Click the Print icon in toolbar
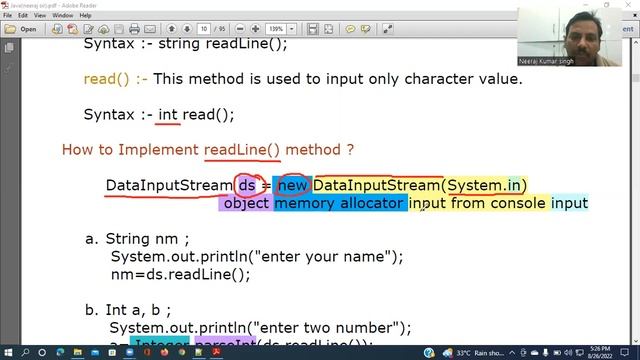The height and width of the screenshot is (360, 640). (x=134, y=29)
